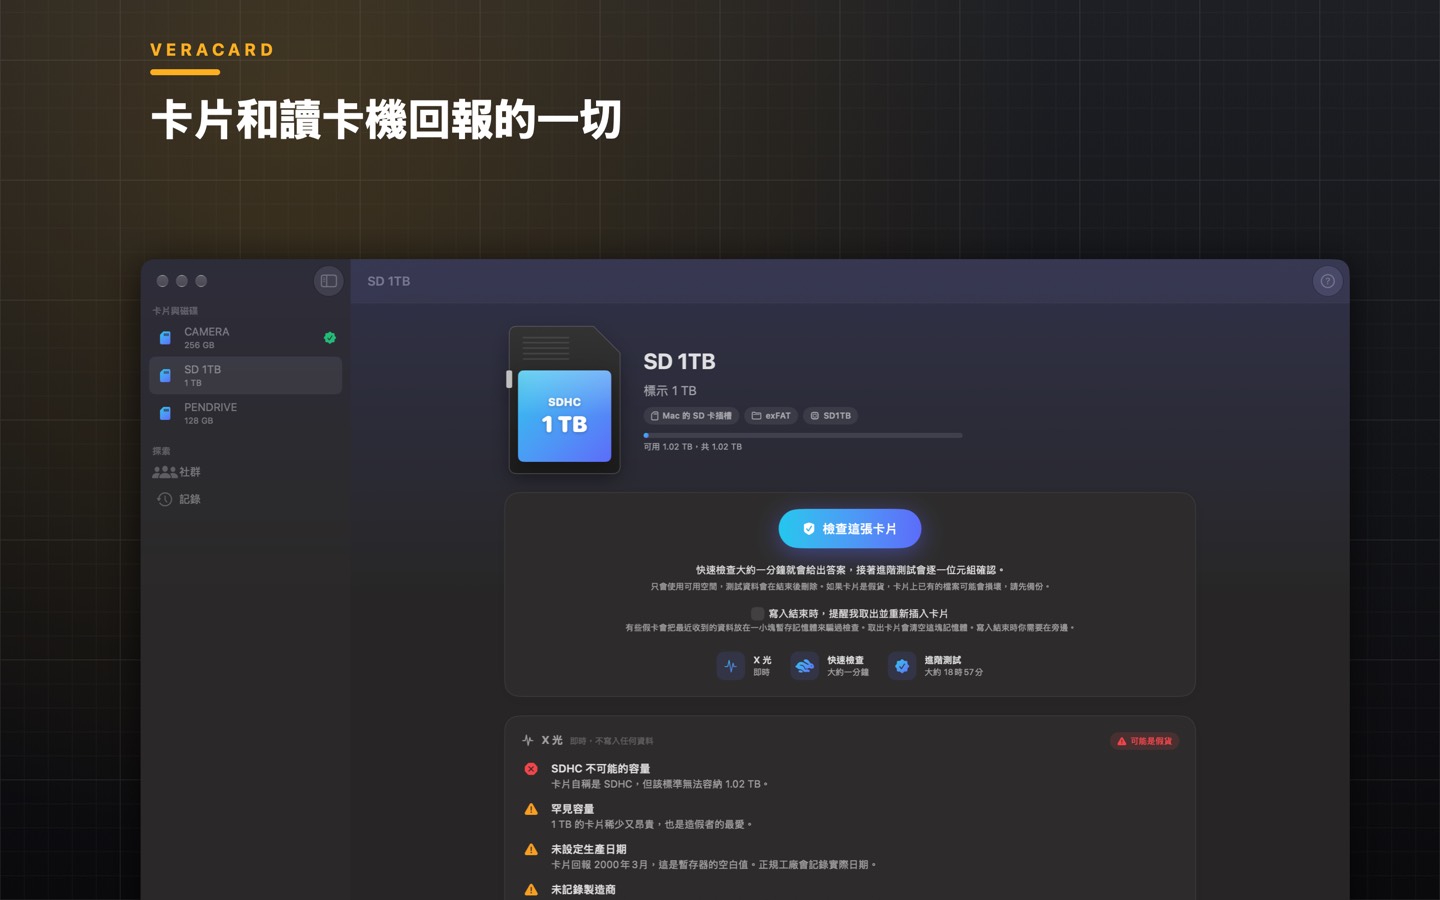Click the 檢查這張卡片 button
The width and height of the screenshot is (1440, 900).
pyautogui.click(x=850, y=529)
